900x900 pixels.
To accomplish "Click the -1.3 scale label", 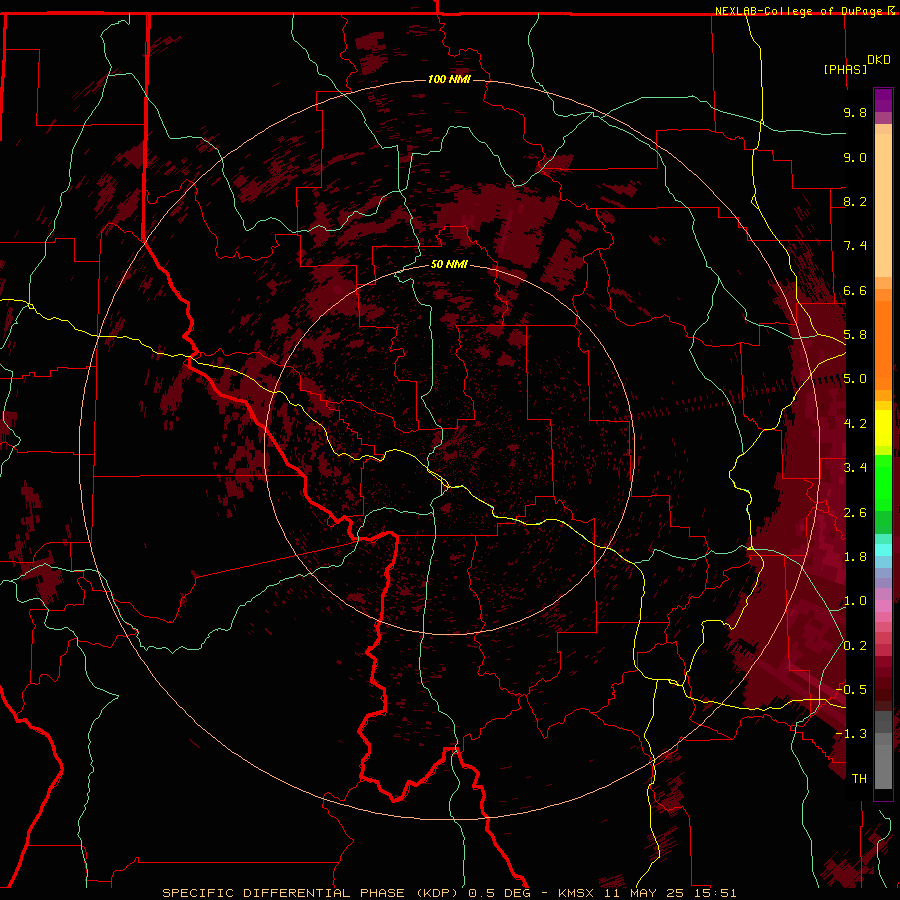I will click(851, 734).
